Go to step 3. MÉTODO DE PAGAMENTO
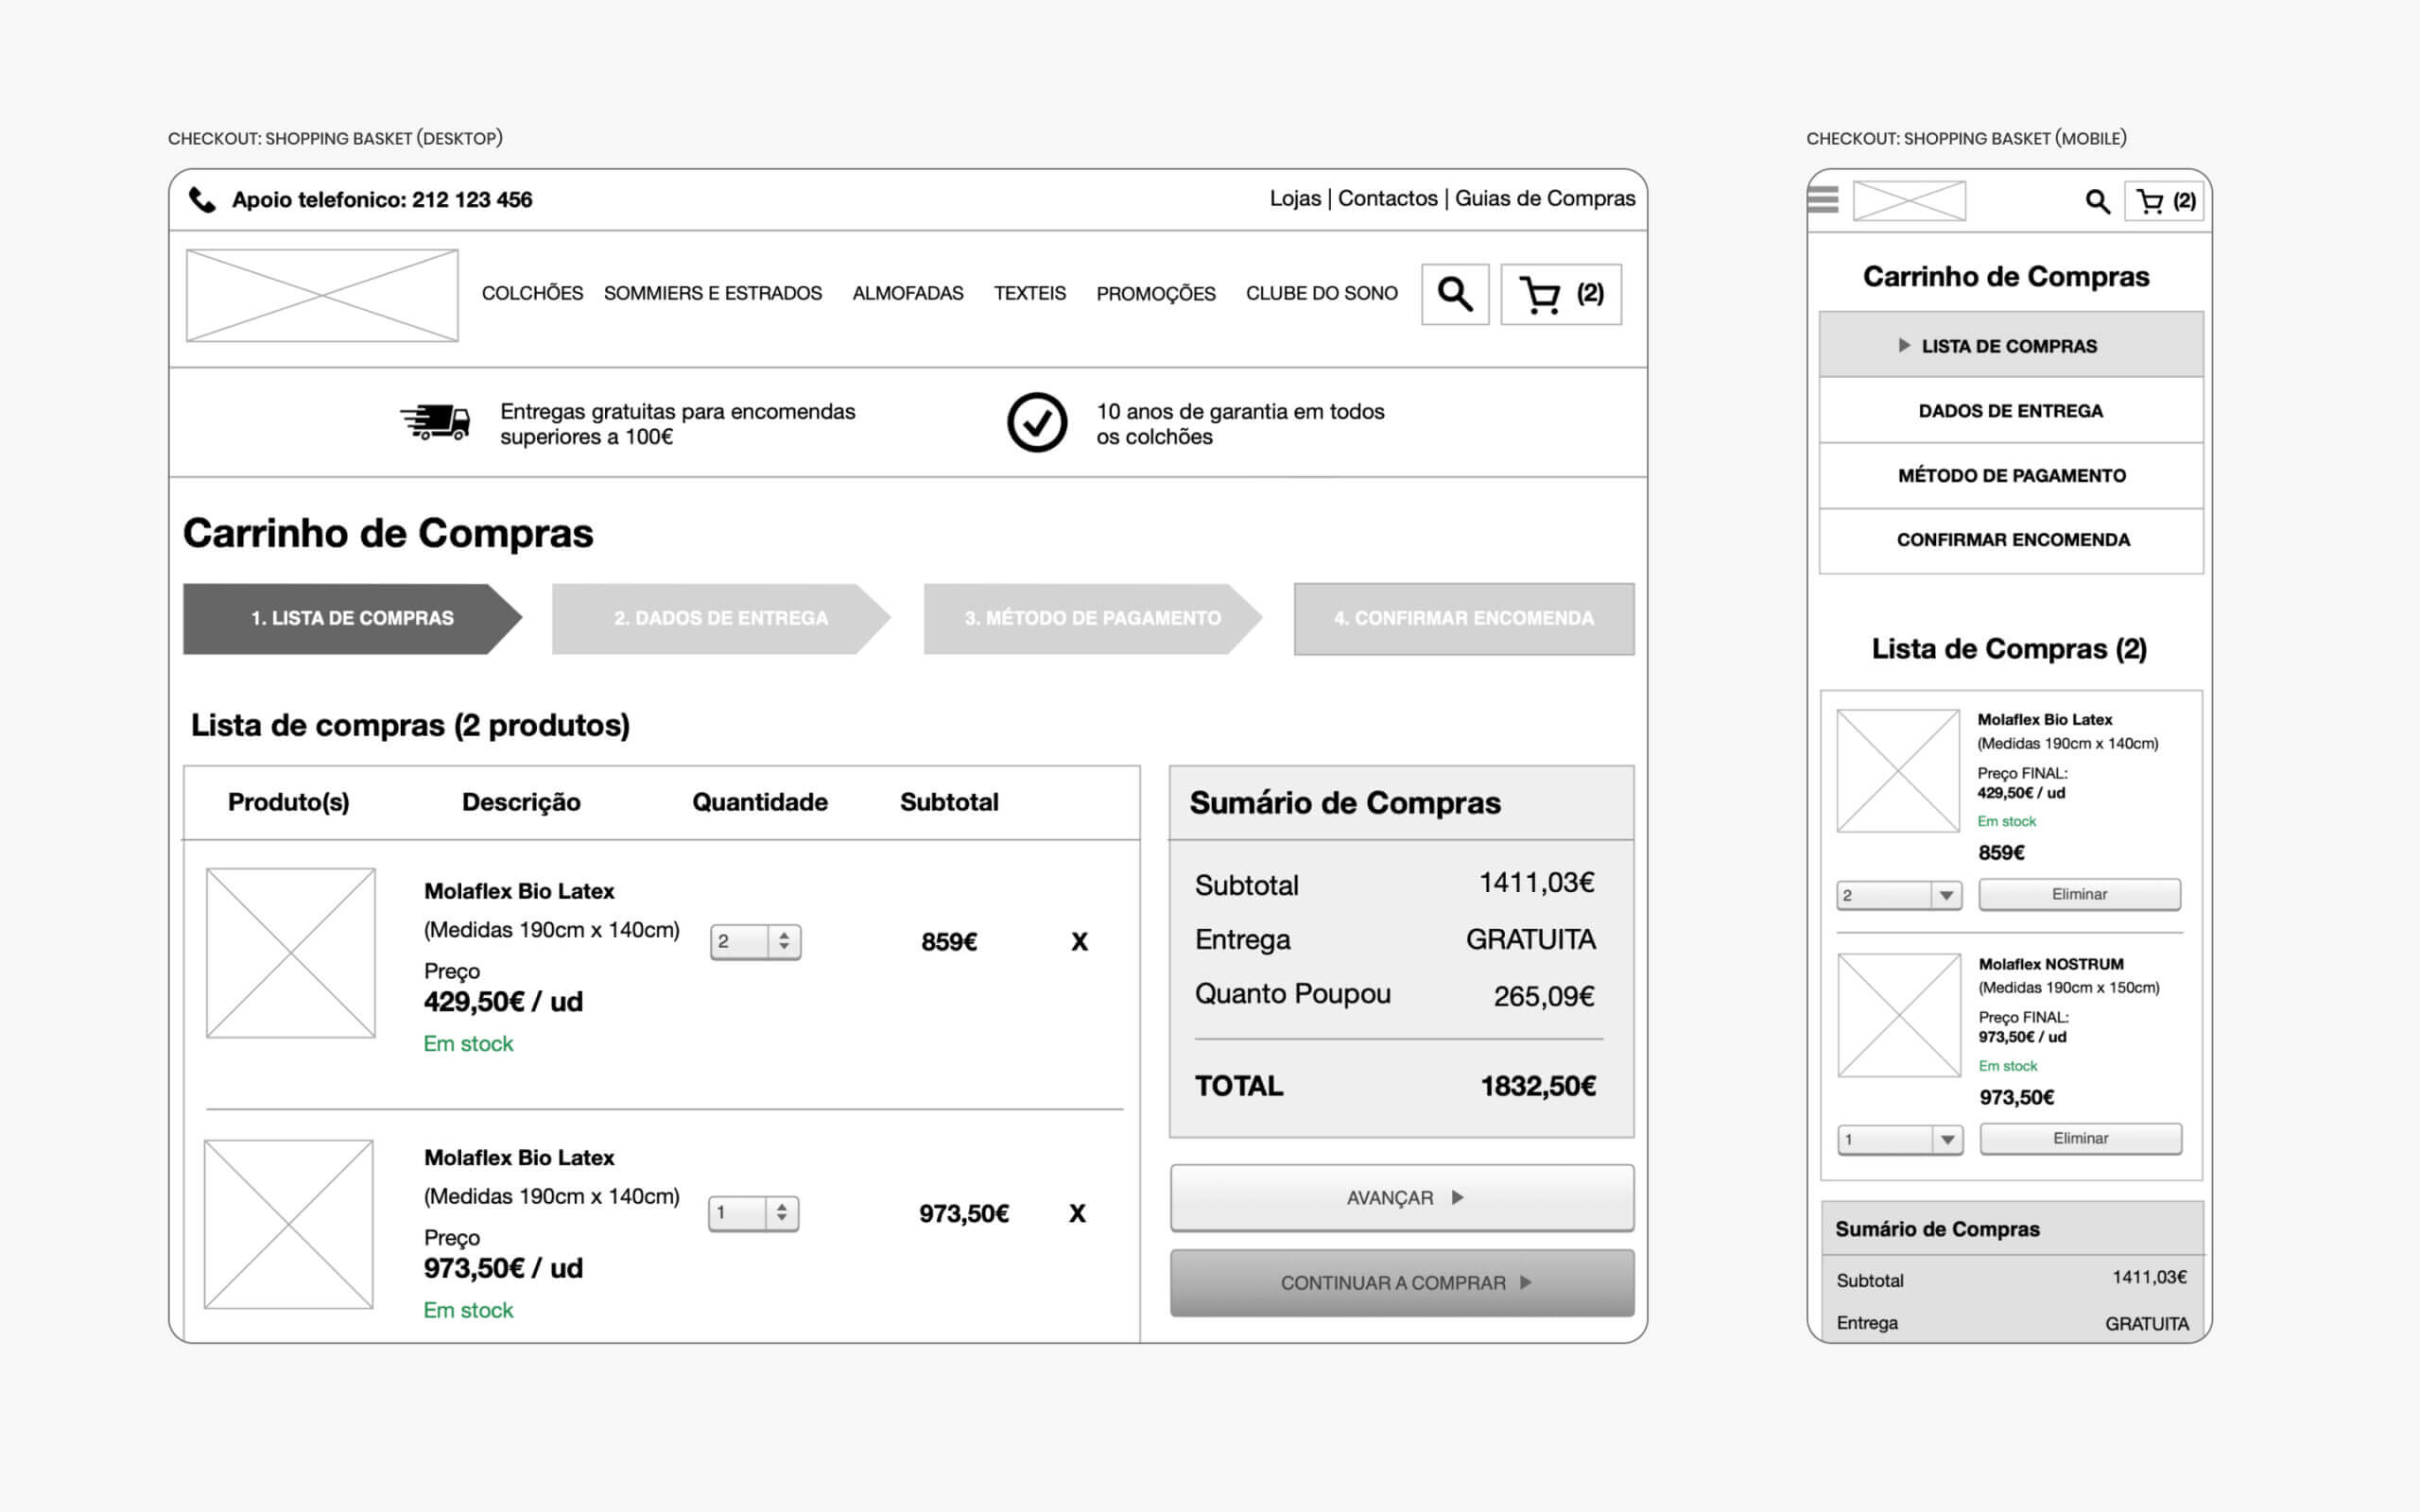This screenshot has width=2420, height=1512. pos(1092,619)
